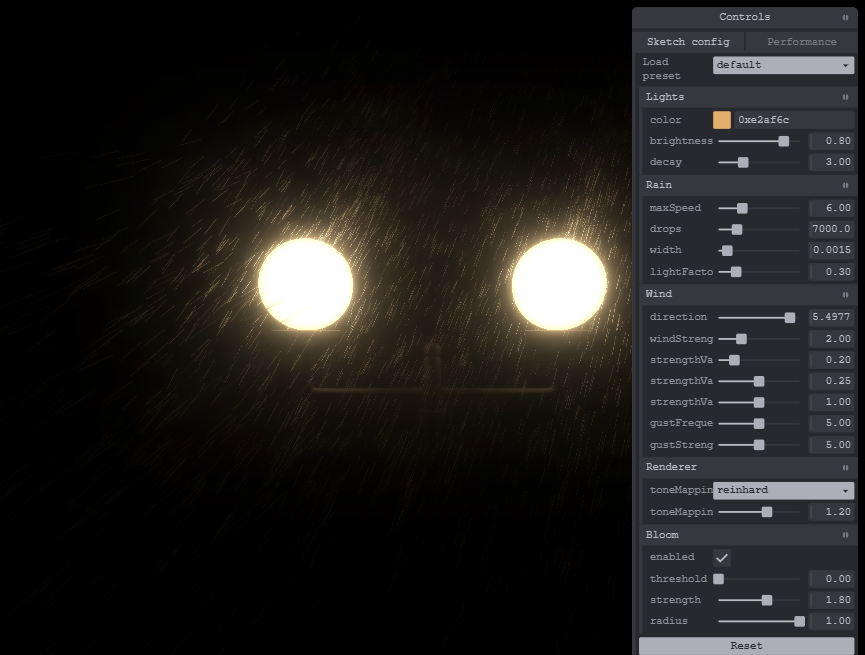This screenshot has width=865, height=655.
Task: Click the slider for strengthVariation 1.00
Action: [759, 402]
